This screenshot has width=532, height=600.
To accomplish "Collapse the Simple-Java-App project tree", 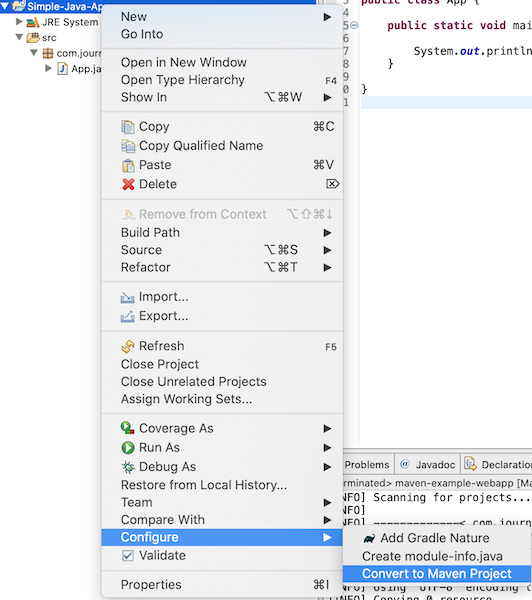I will (x=5, y=7).
